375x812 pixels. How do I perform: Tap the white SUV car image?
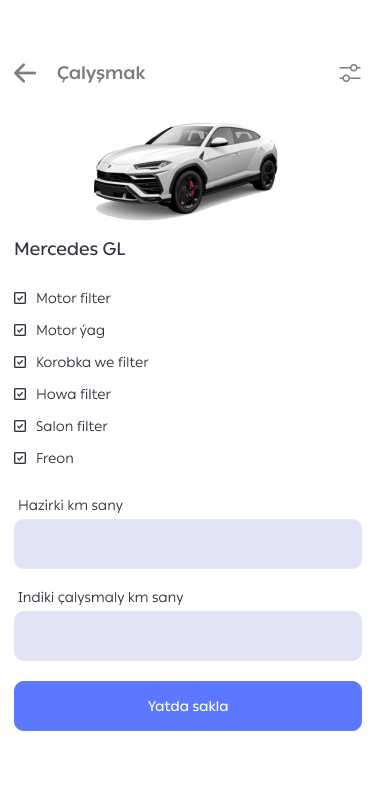185,170
